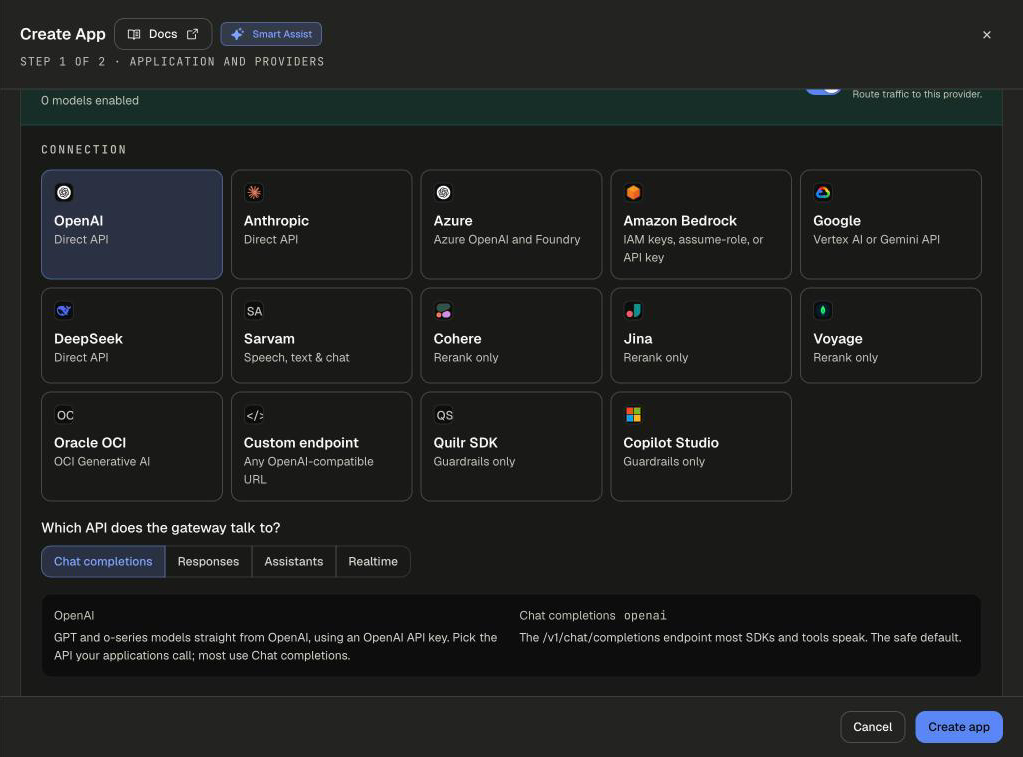The width and height of the screenshot is (1023, 757).
Task: Click the 'Which API does the gateway talk to?' heading
Action: click(x=160, y=527)
